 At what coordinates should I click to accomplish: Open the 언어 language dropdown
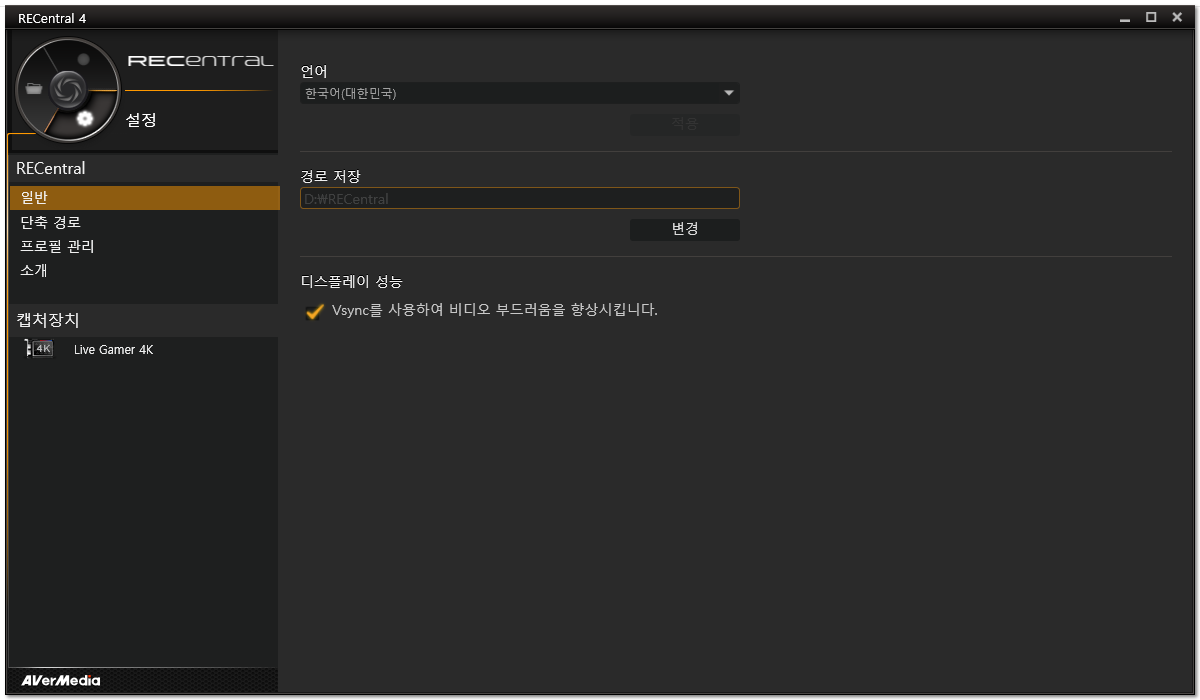click(x=520, y=93)
